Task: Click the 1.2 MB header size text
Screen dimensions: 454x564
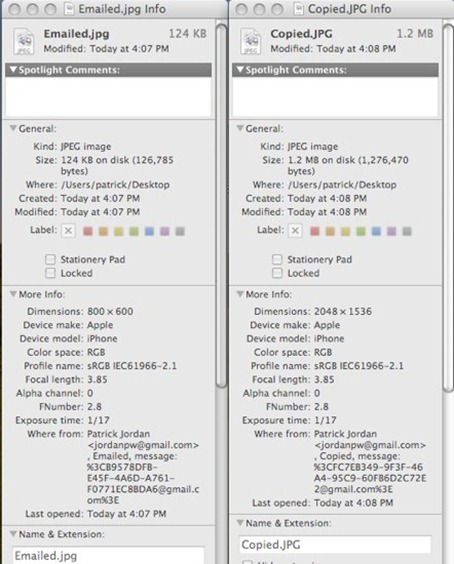Action: (x=415, y=34)
